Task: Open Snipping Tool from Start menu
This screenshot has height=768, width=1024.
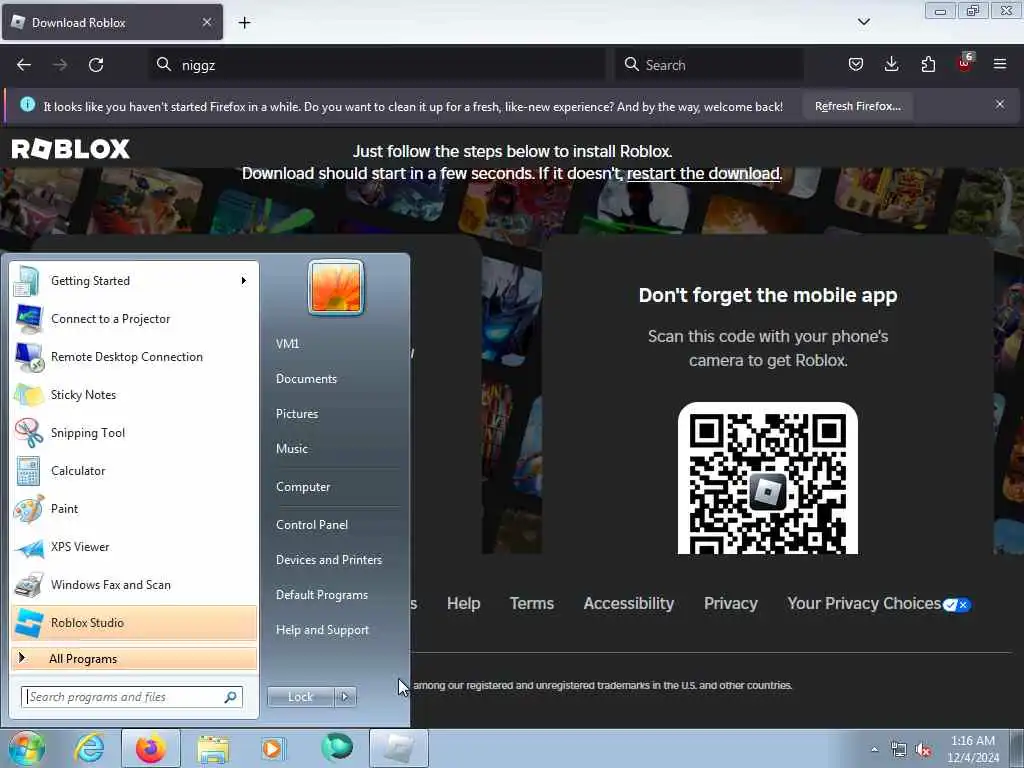Action: click(134, 432)
